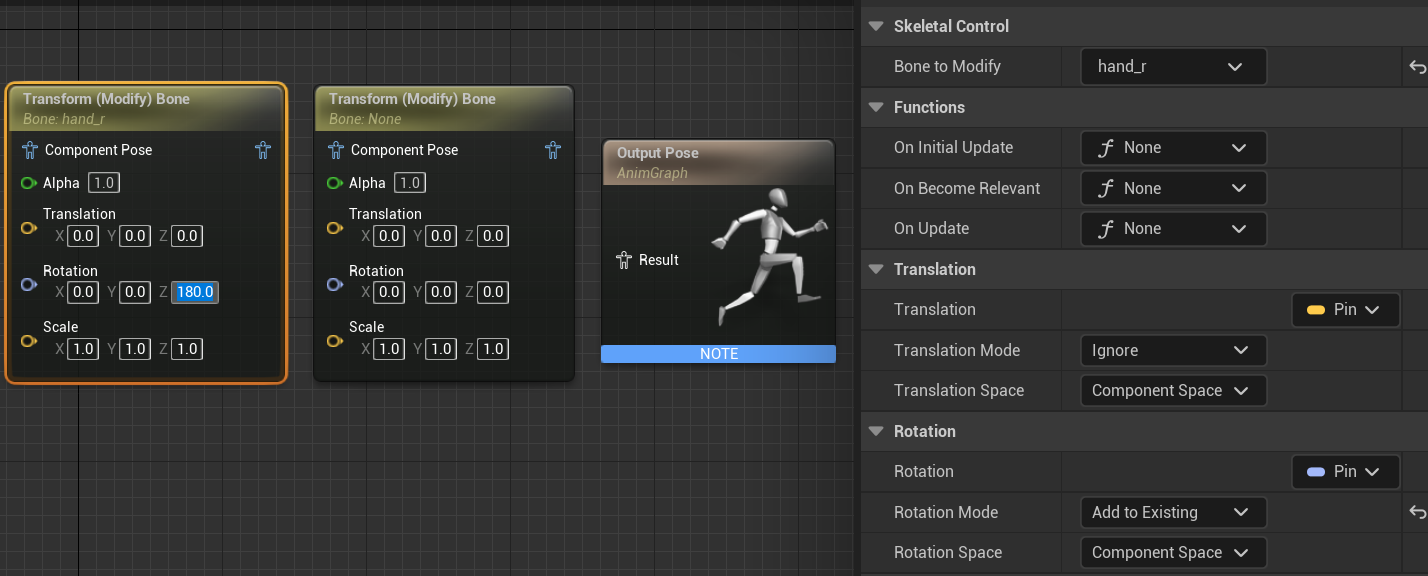The height and width of the screenshot is (576, 1428).
Task: Open Translation Mode Ignore dropdown
Action: tap(1174, 350)
